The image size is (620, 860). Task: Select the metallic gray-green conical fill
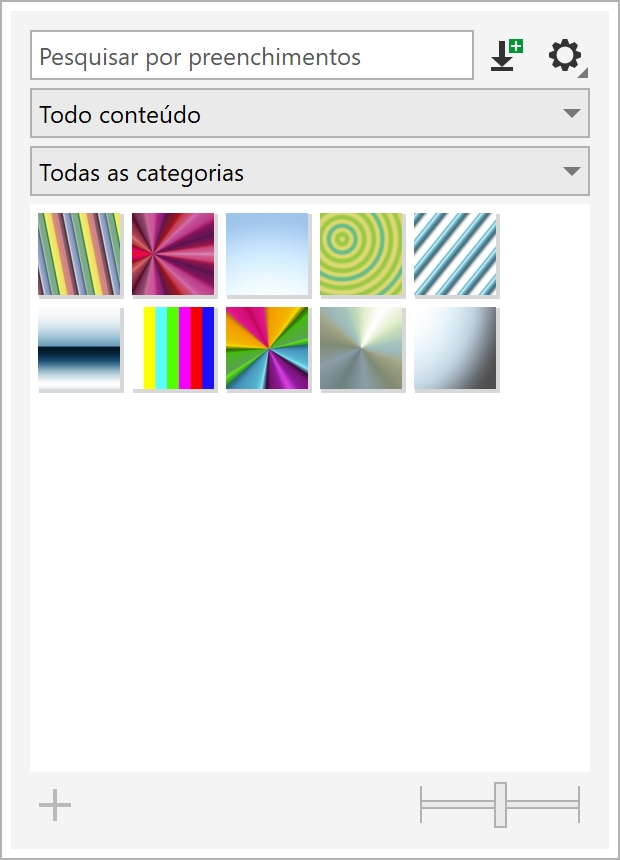361,348
